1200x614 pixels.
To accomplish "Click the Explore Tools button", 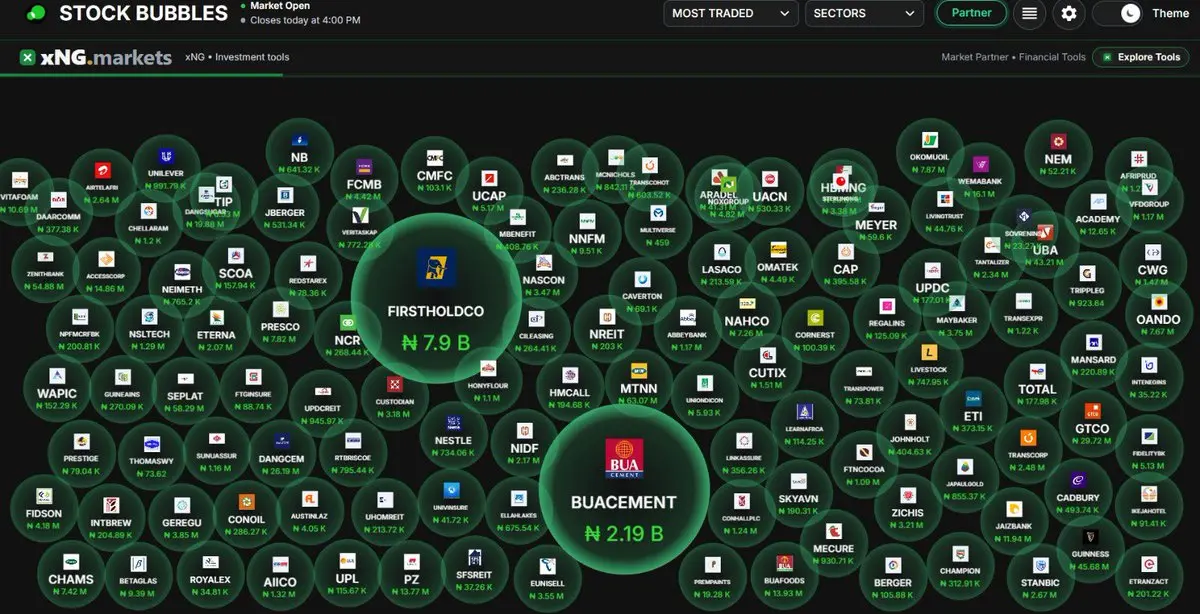I will pos(1141,58).
